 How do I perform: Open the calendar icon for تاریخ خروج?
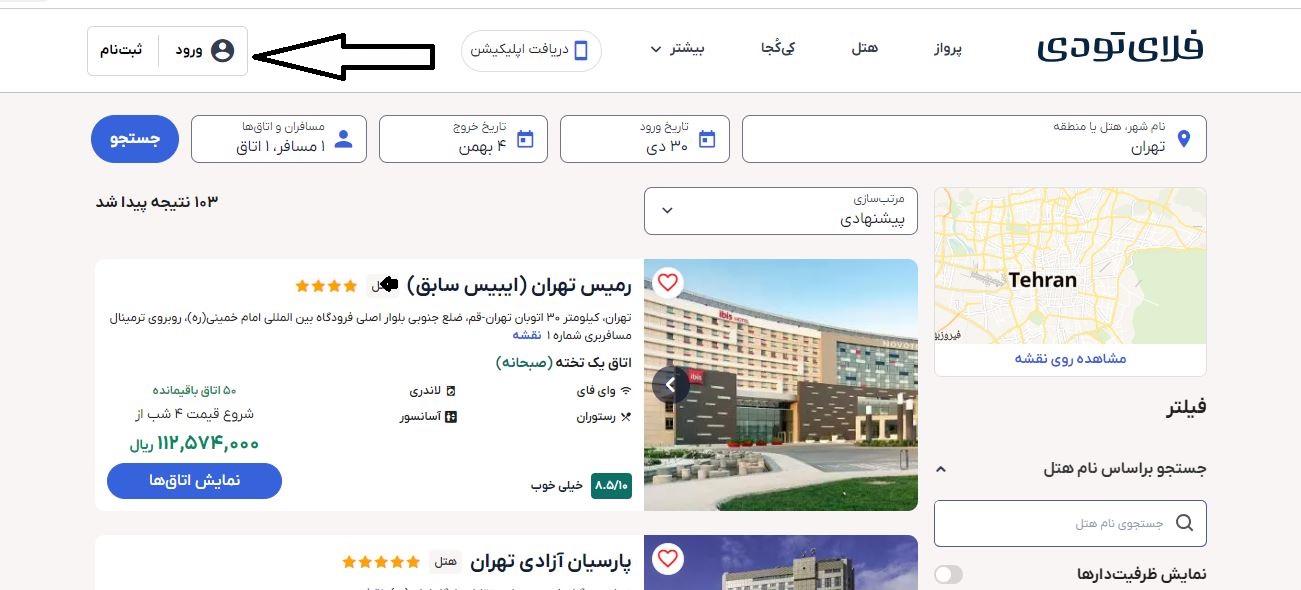click(525, 139)
